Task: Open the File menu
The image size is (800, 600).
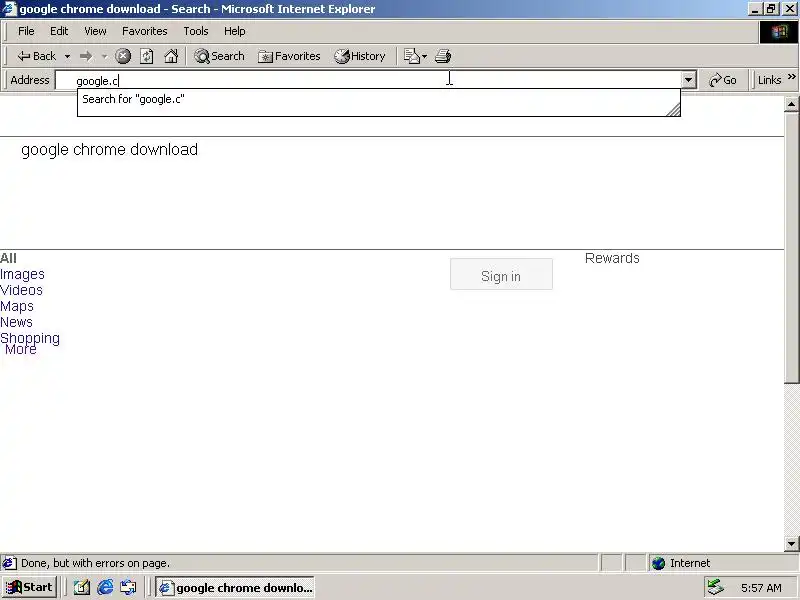Action: click(x=26, y=31)
